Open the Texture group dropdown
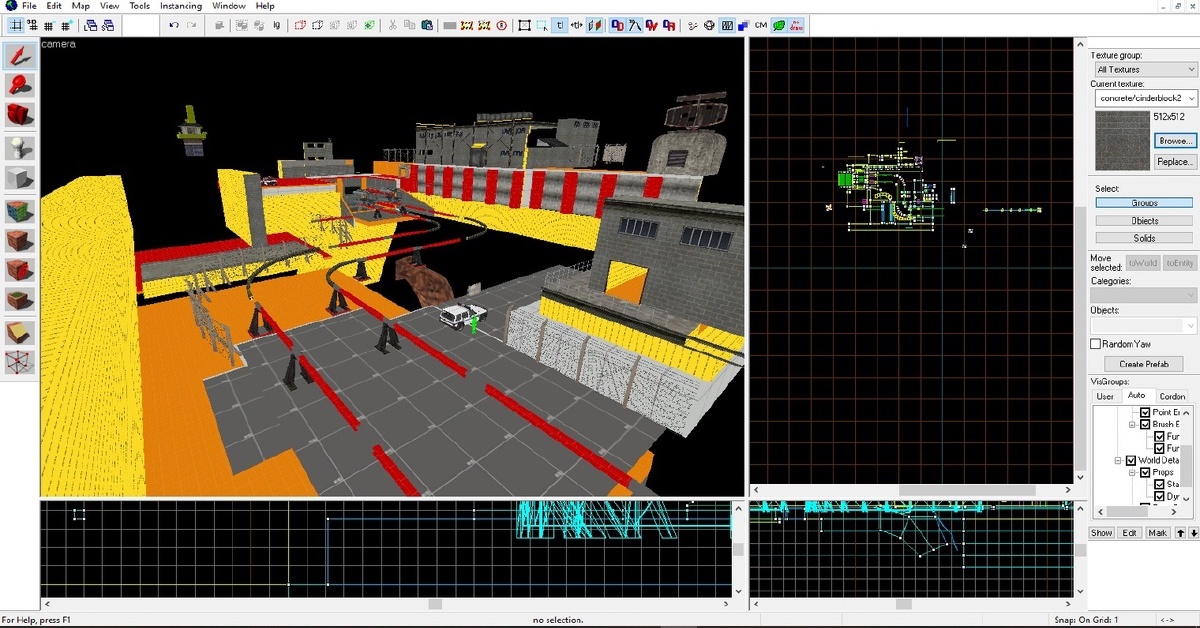The width and height of the screenshot is (1200, 628). point(1144,69)
